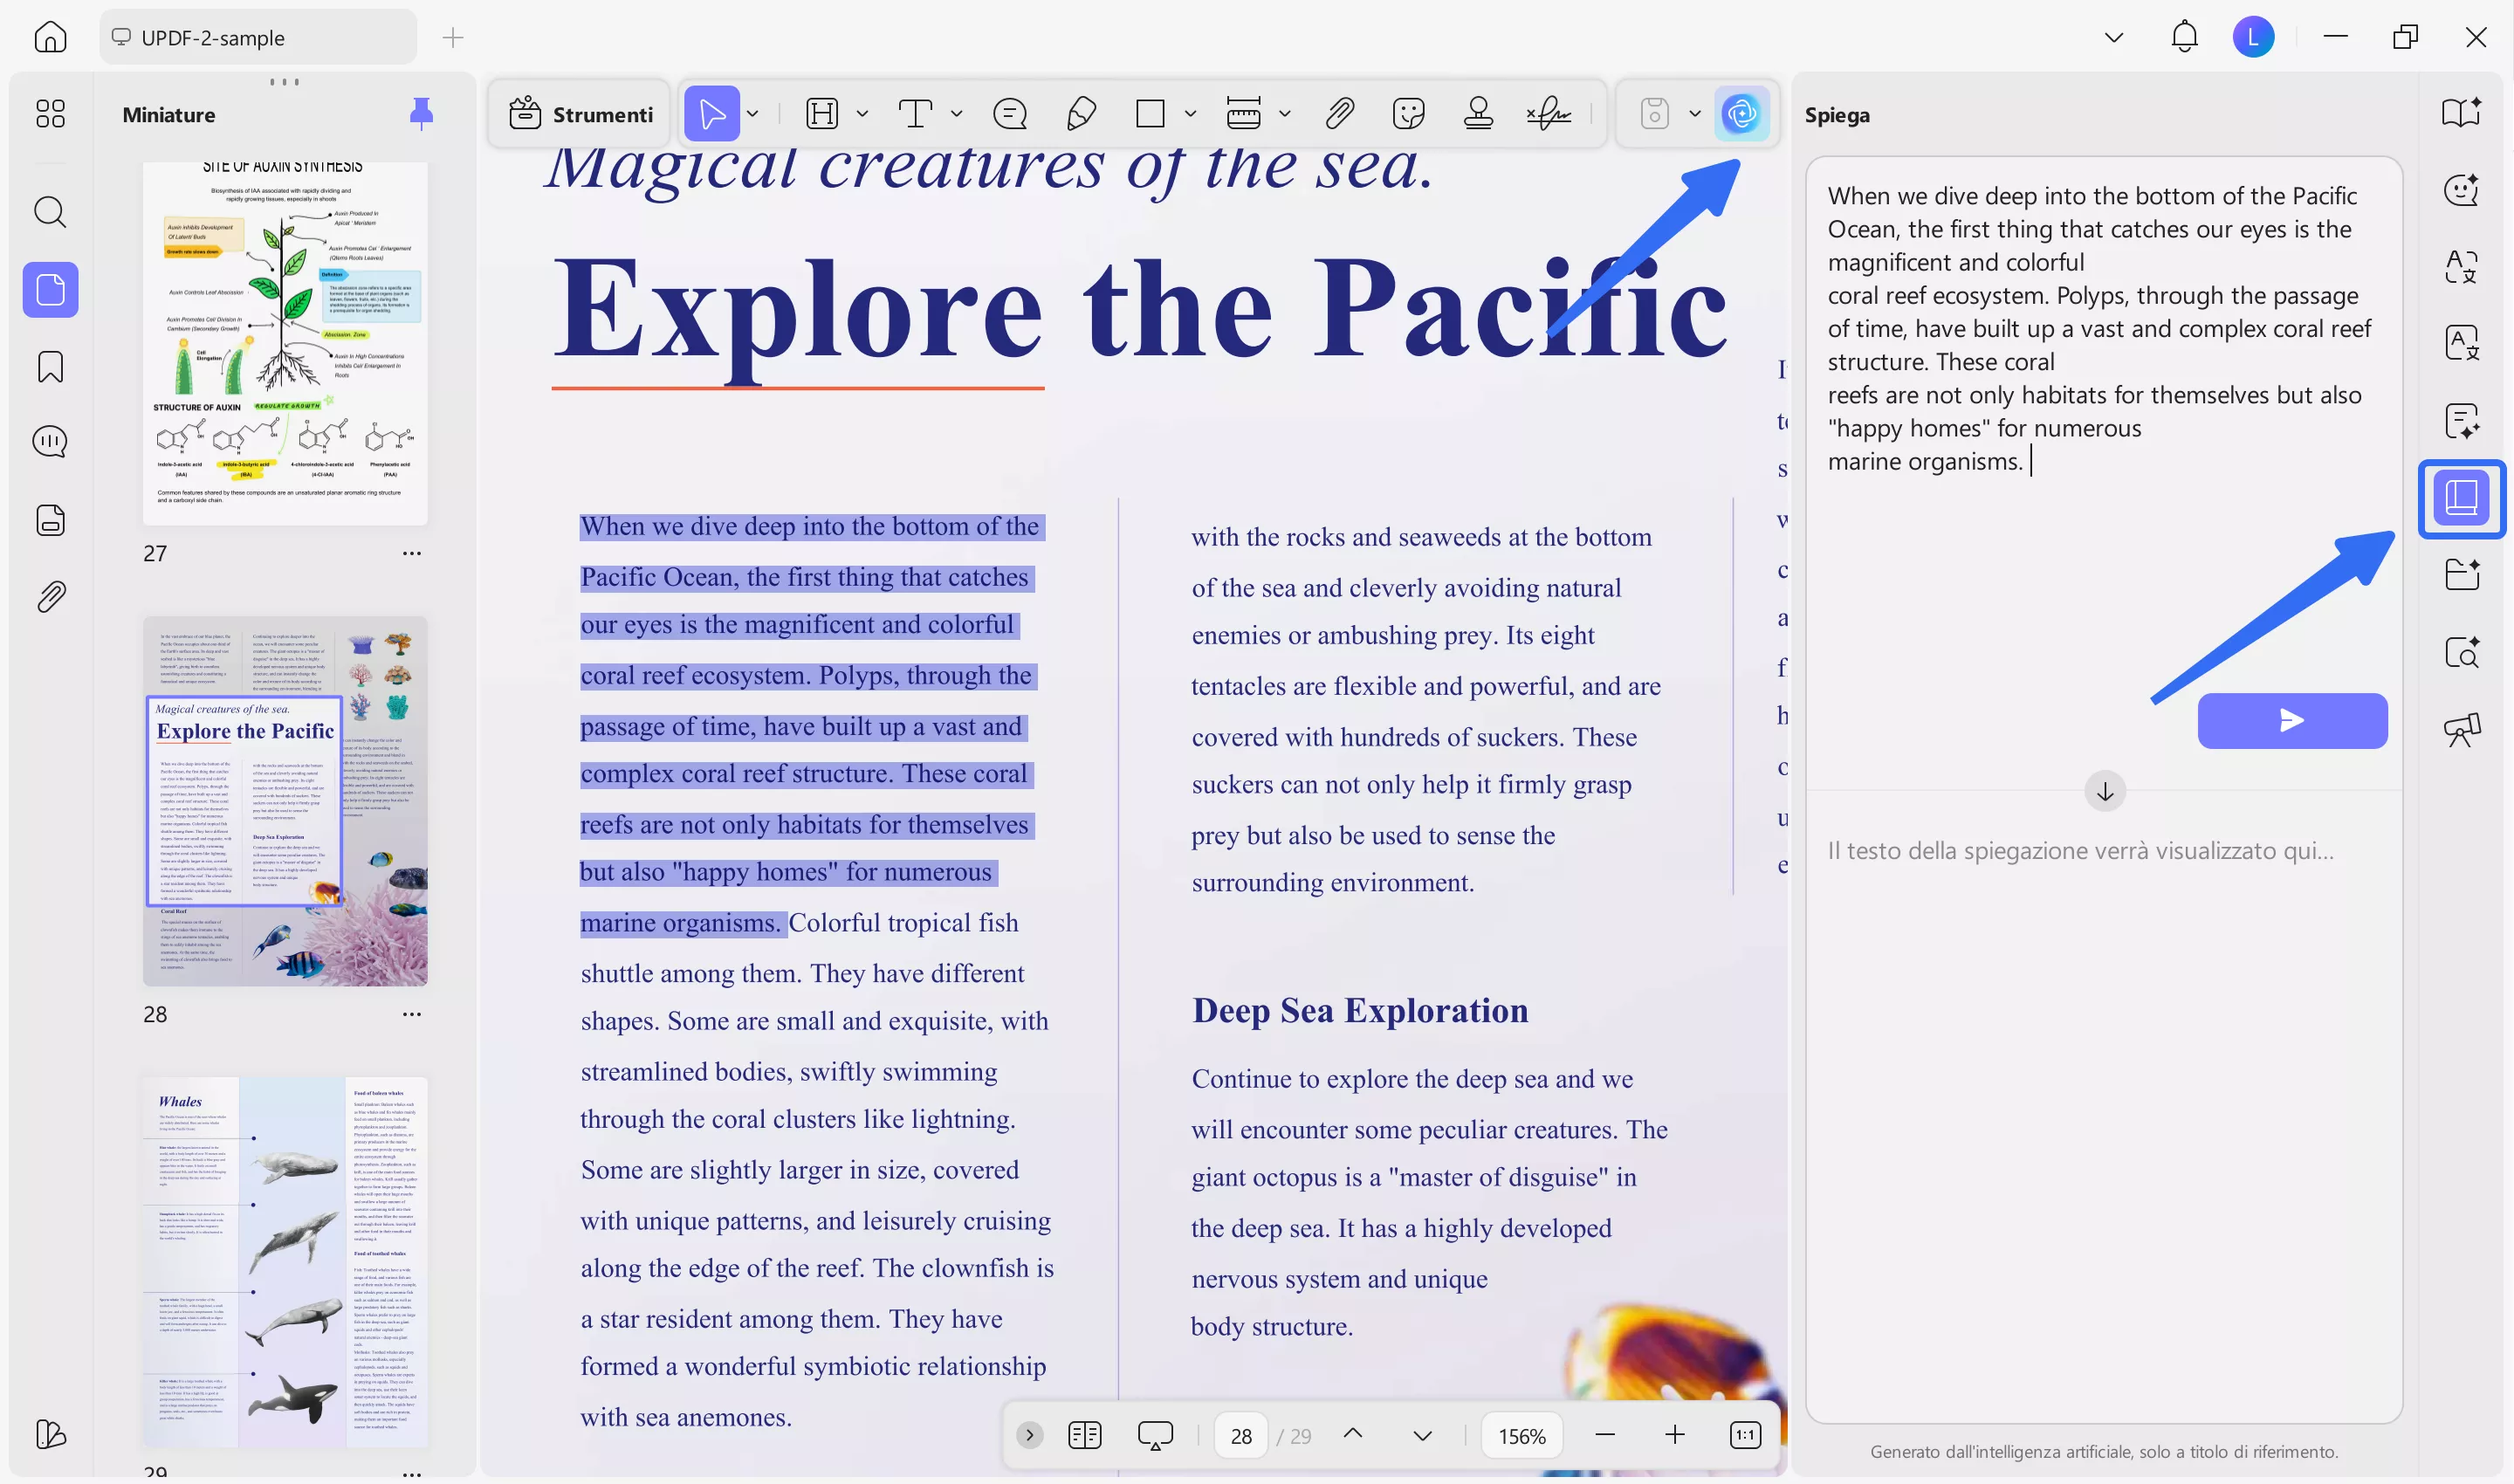The height and width of the screenshot is (1484, 2514).
Task: Expand the highlighter tool options dropdown
Action: [x=862, y=114]
